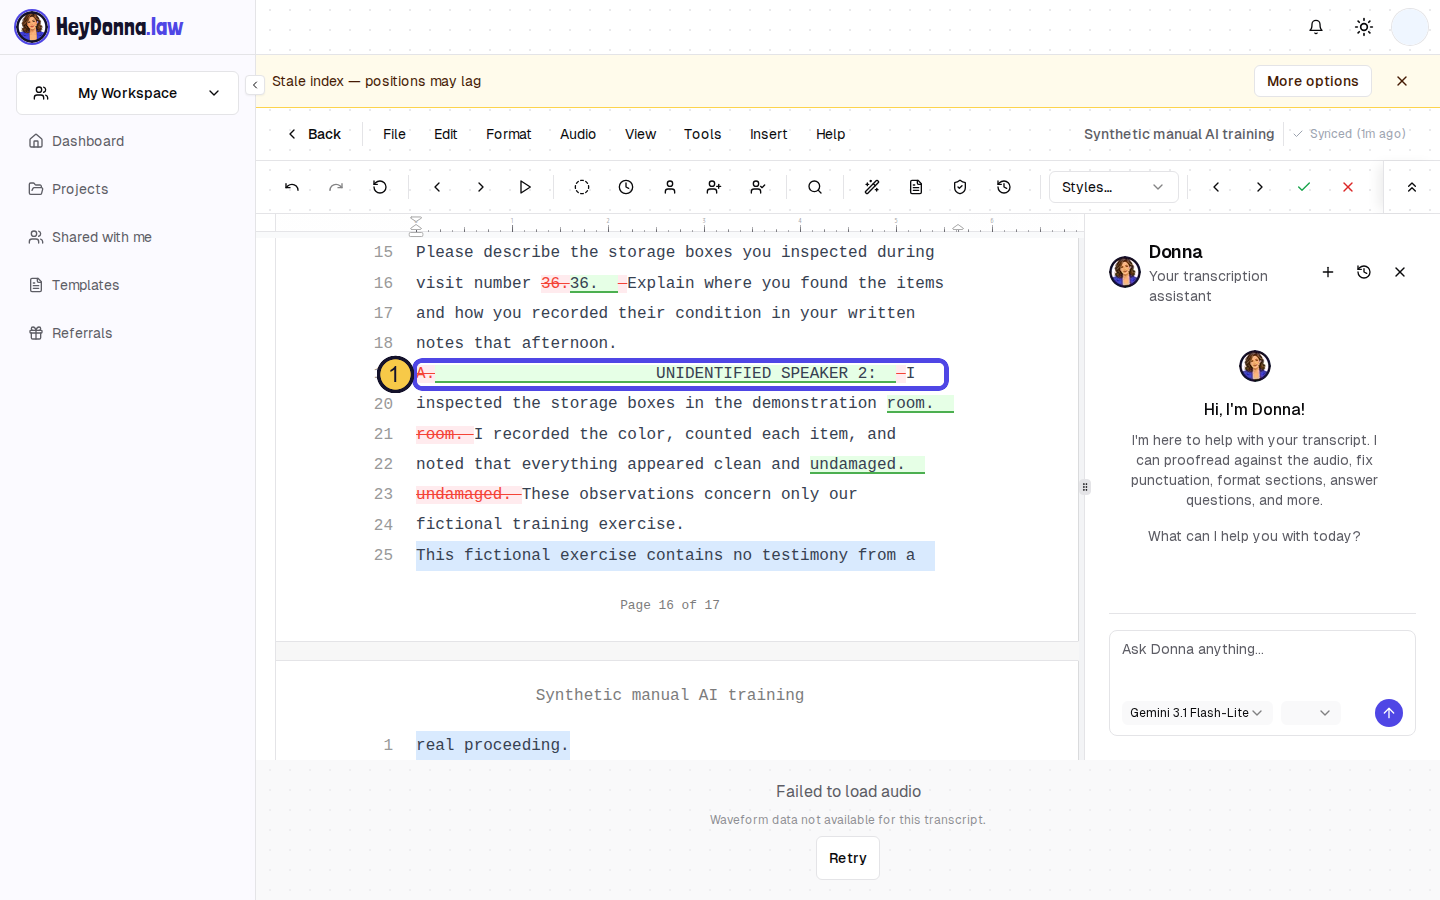Send the message to Donna
Screen dimensions: 1440x900
[x=1389, y=713]
